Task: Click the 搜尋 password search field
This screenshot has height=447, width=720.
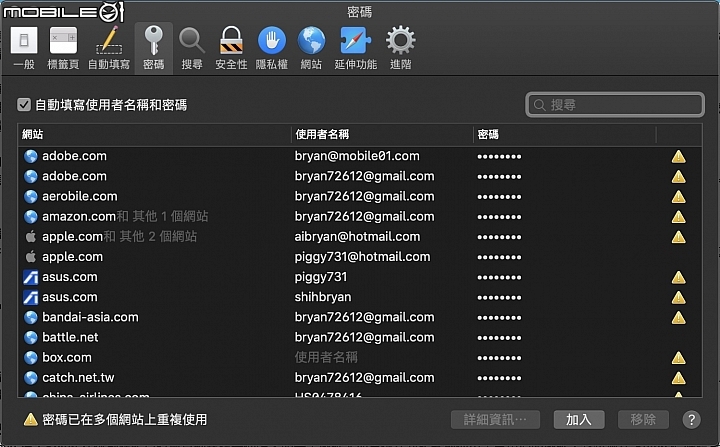Action: [x=614, y=105]
